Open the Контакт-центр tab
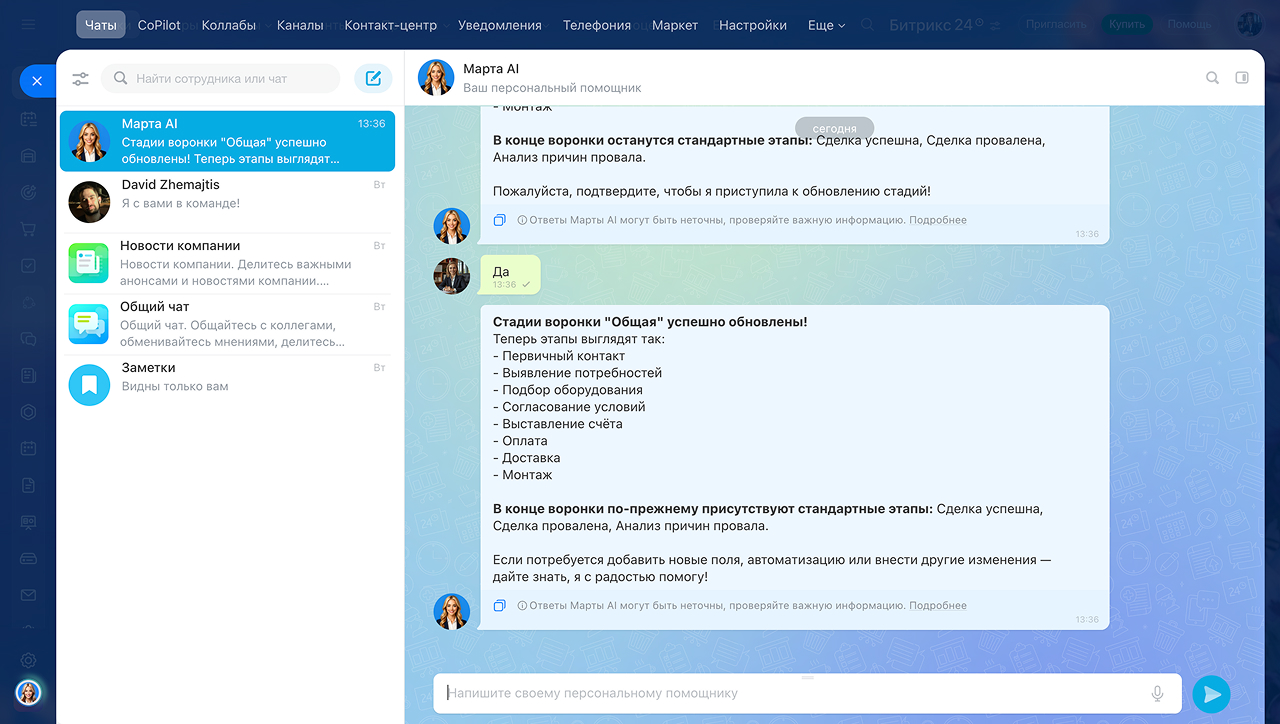This screenshot has width=1280, height=724. [x=390, y=25]
